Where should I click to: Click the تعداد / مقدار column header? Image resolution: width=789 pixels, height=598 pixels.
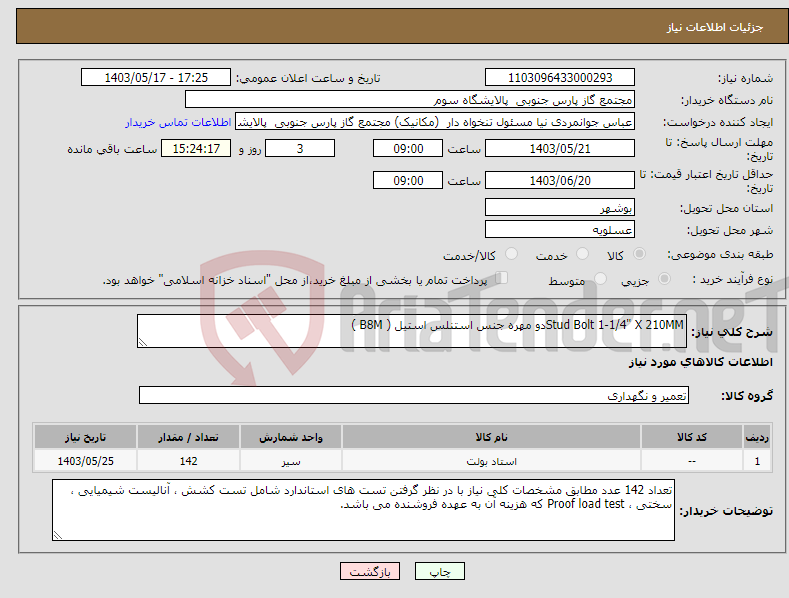188,437
